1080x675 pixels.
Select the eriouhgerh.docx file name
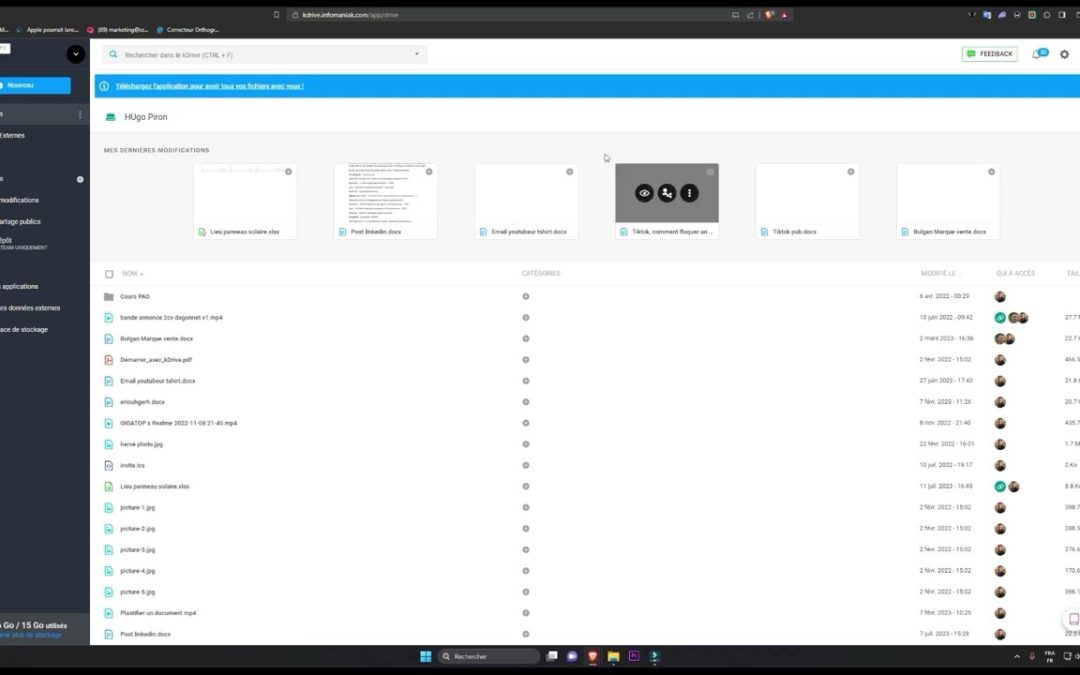[143, 402]
